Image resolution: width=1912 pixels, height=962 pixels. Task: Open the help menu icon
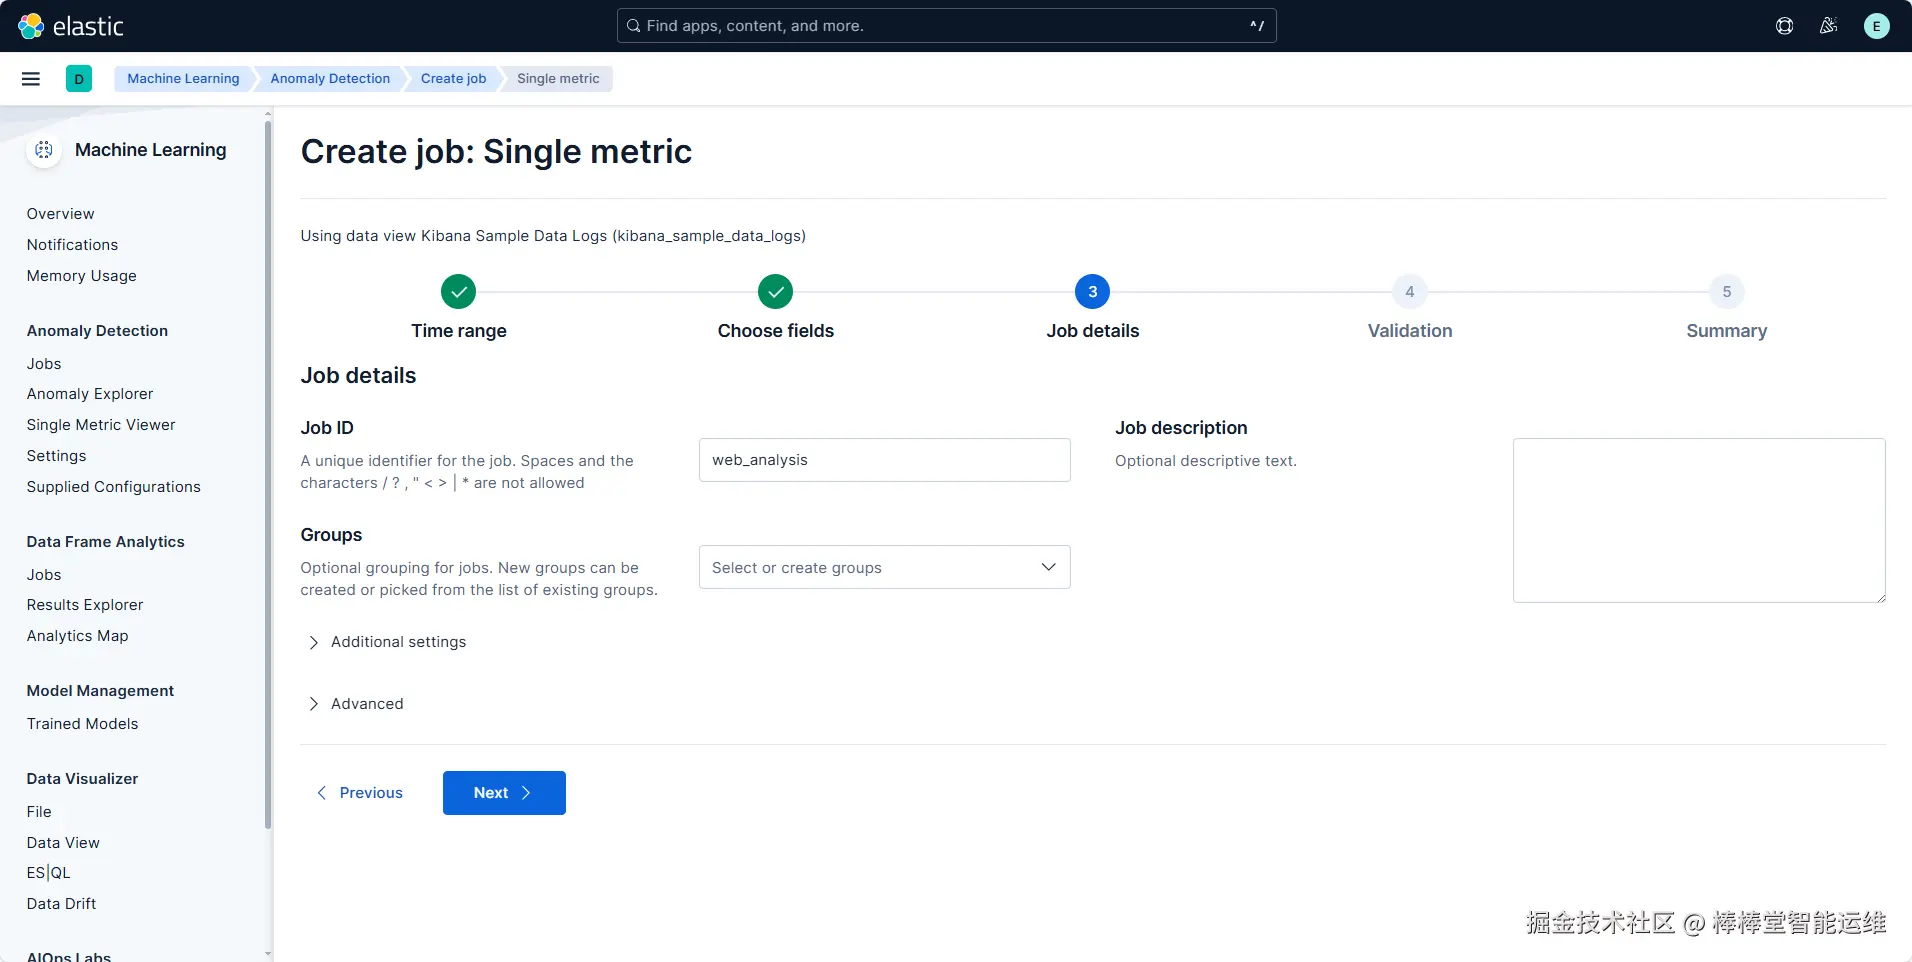[x=1784, y=26]
